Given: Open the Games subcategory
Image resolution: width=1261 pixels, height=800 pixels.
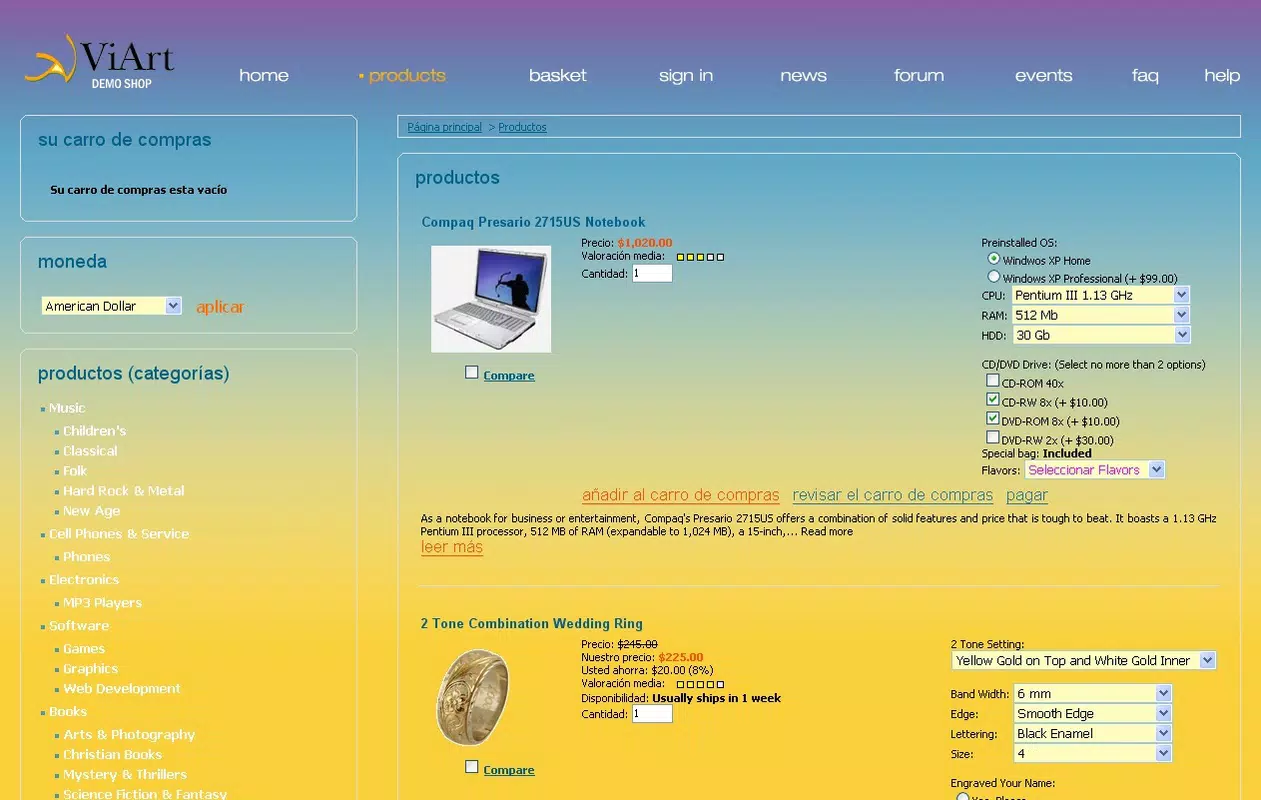Looking at the screenshot, I should point(84,649).
